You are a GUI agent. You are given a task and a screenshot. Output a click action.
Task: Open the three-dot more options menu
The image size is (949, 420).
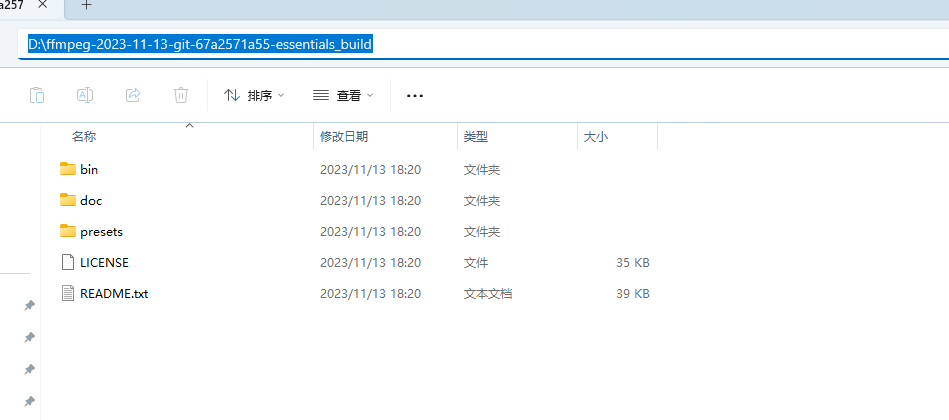coord(415,96)
